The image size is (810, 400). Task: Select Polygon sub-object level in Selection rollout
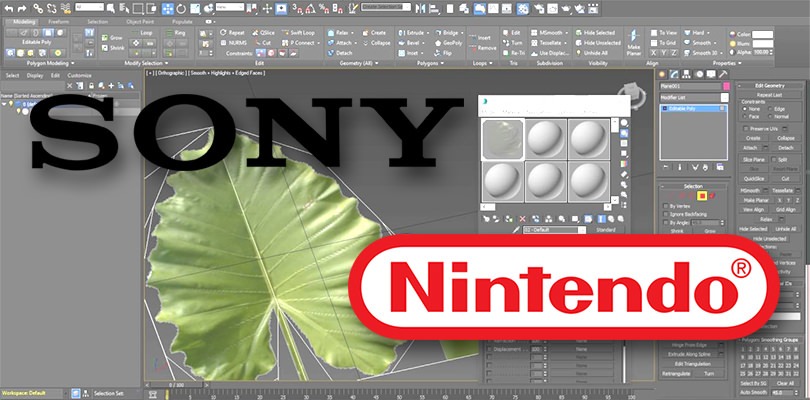(702, 195)
